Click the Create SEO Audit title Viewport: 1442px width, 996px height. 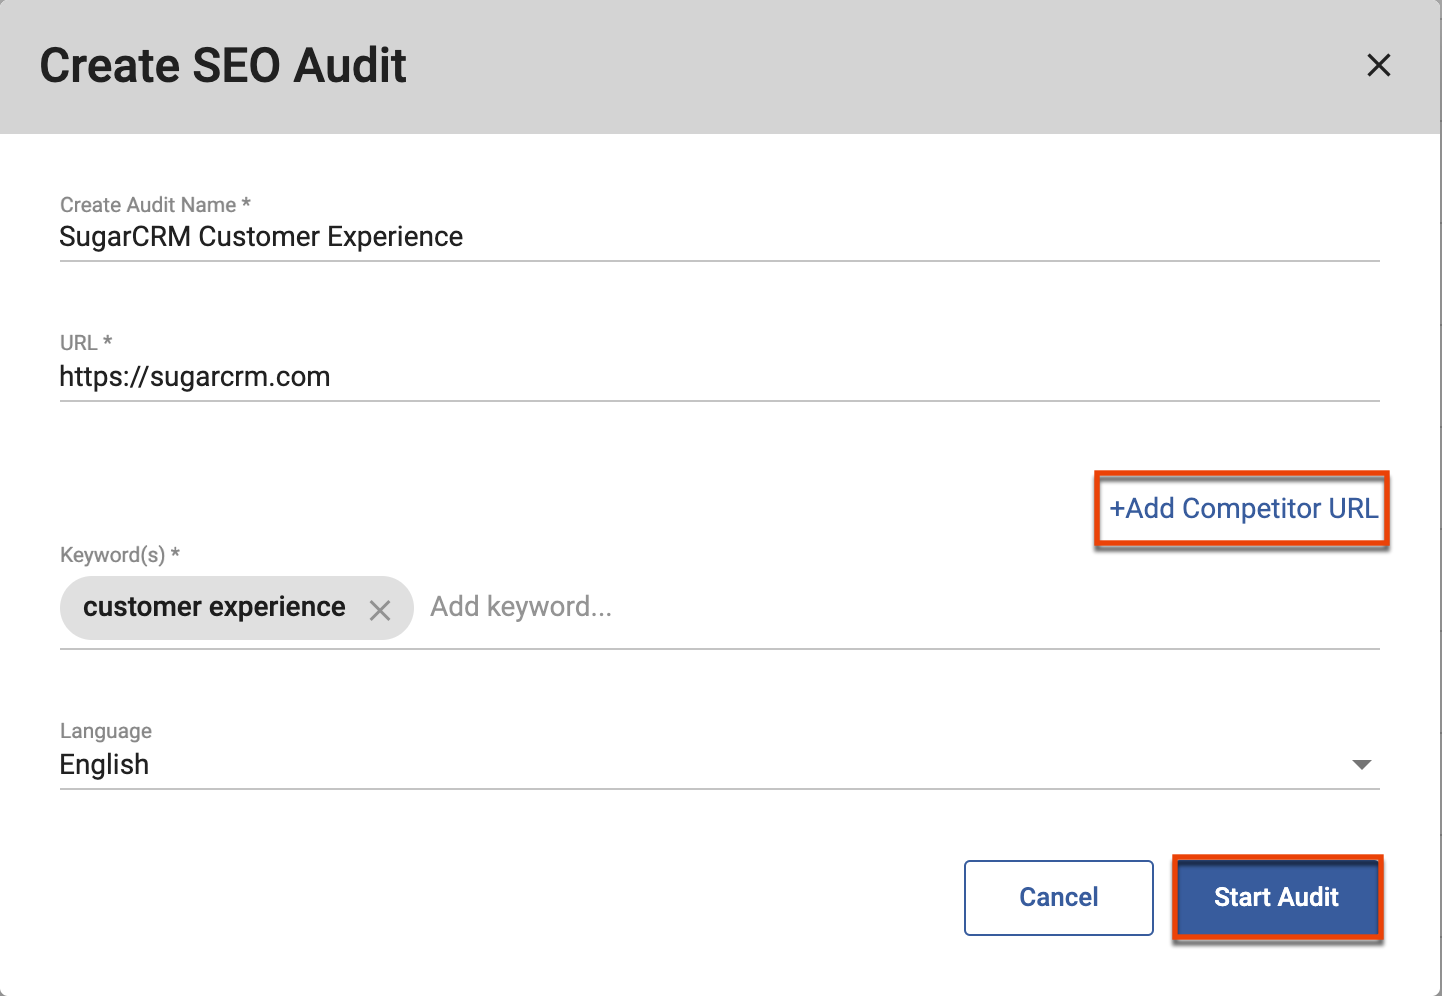[x=222, y=65]
